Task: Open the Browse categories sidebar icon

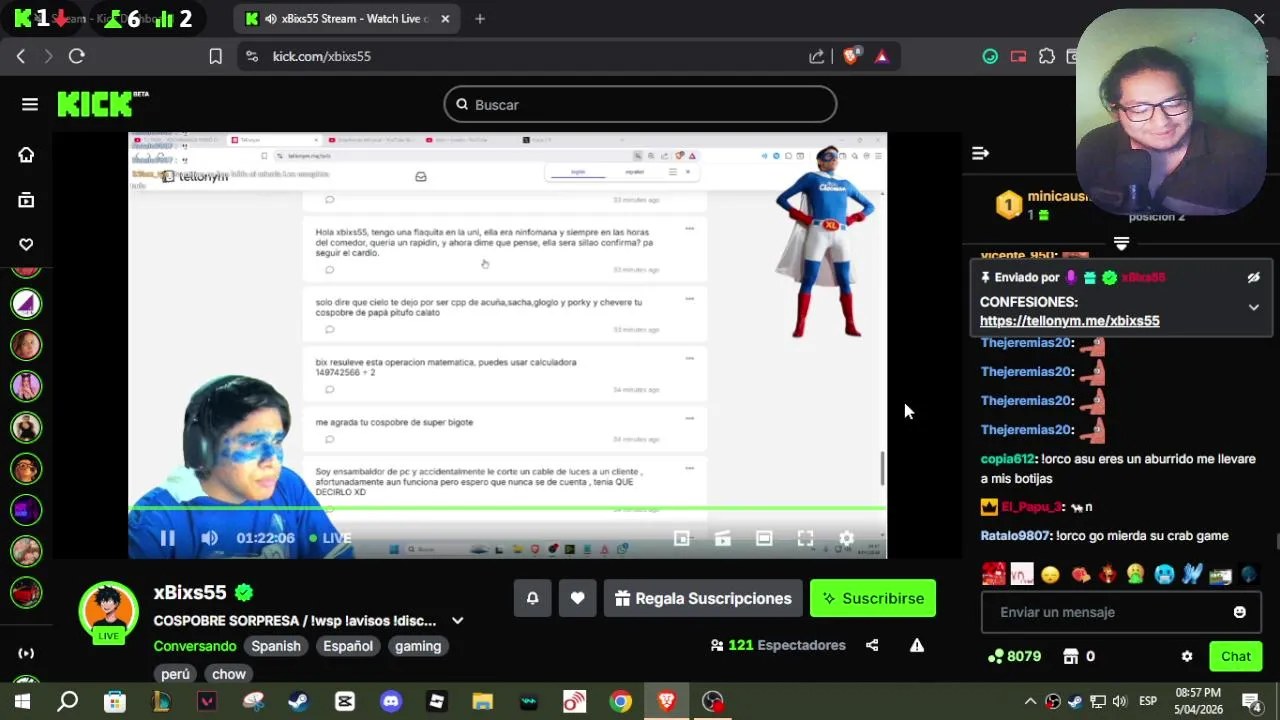Action: pyautogui.click(x=26, y=200)
